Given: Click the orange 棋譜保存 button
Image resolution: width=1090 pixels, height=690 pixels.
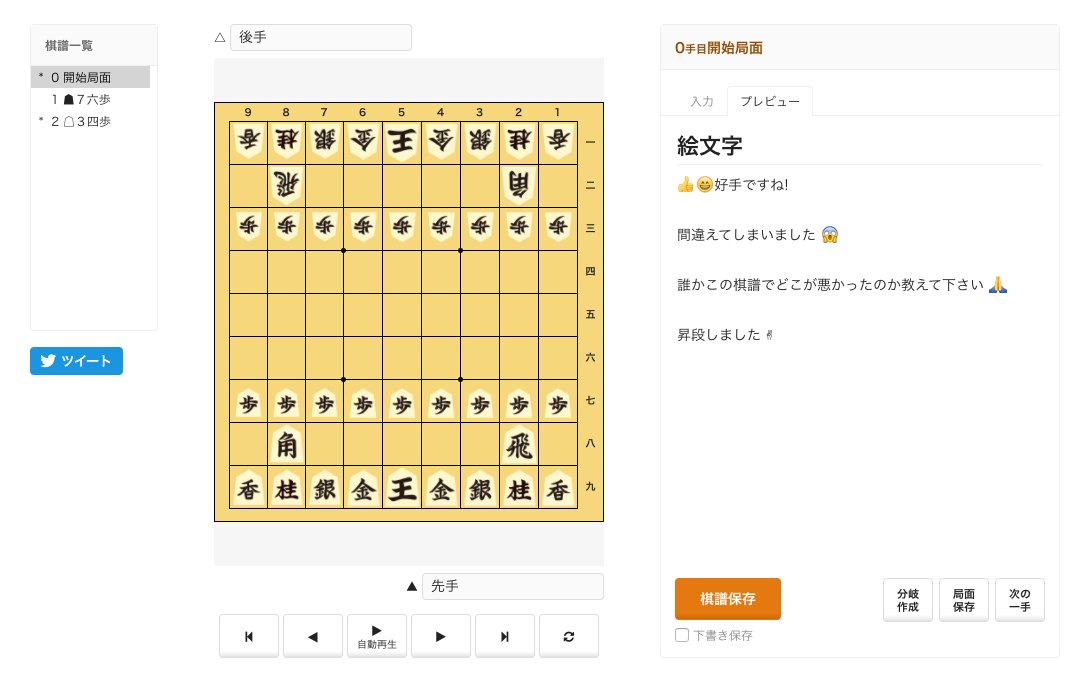Looking at the screenshot, I should pyautogui.click(x=727, y=599).
